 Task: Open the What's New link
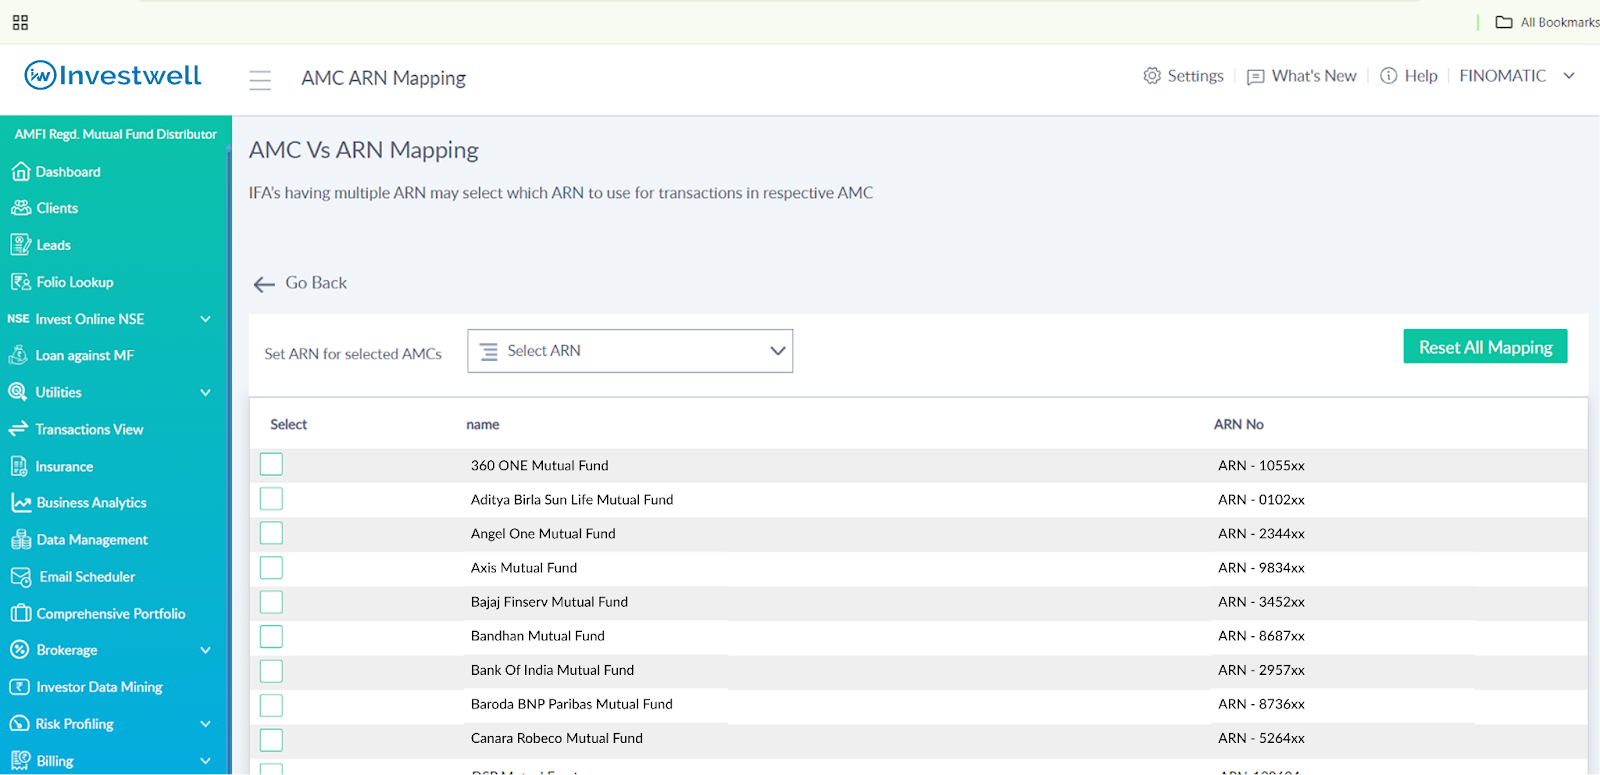1314,76
